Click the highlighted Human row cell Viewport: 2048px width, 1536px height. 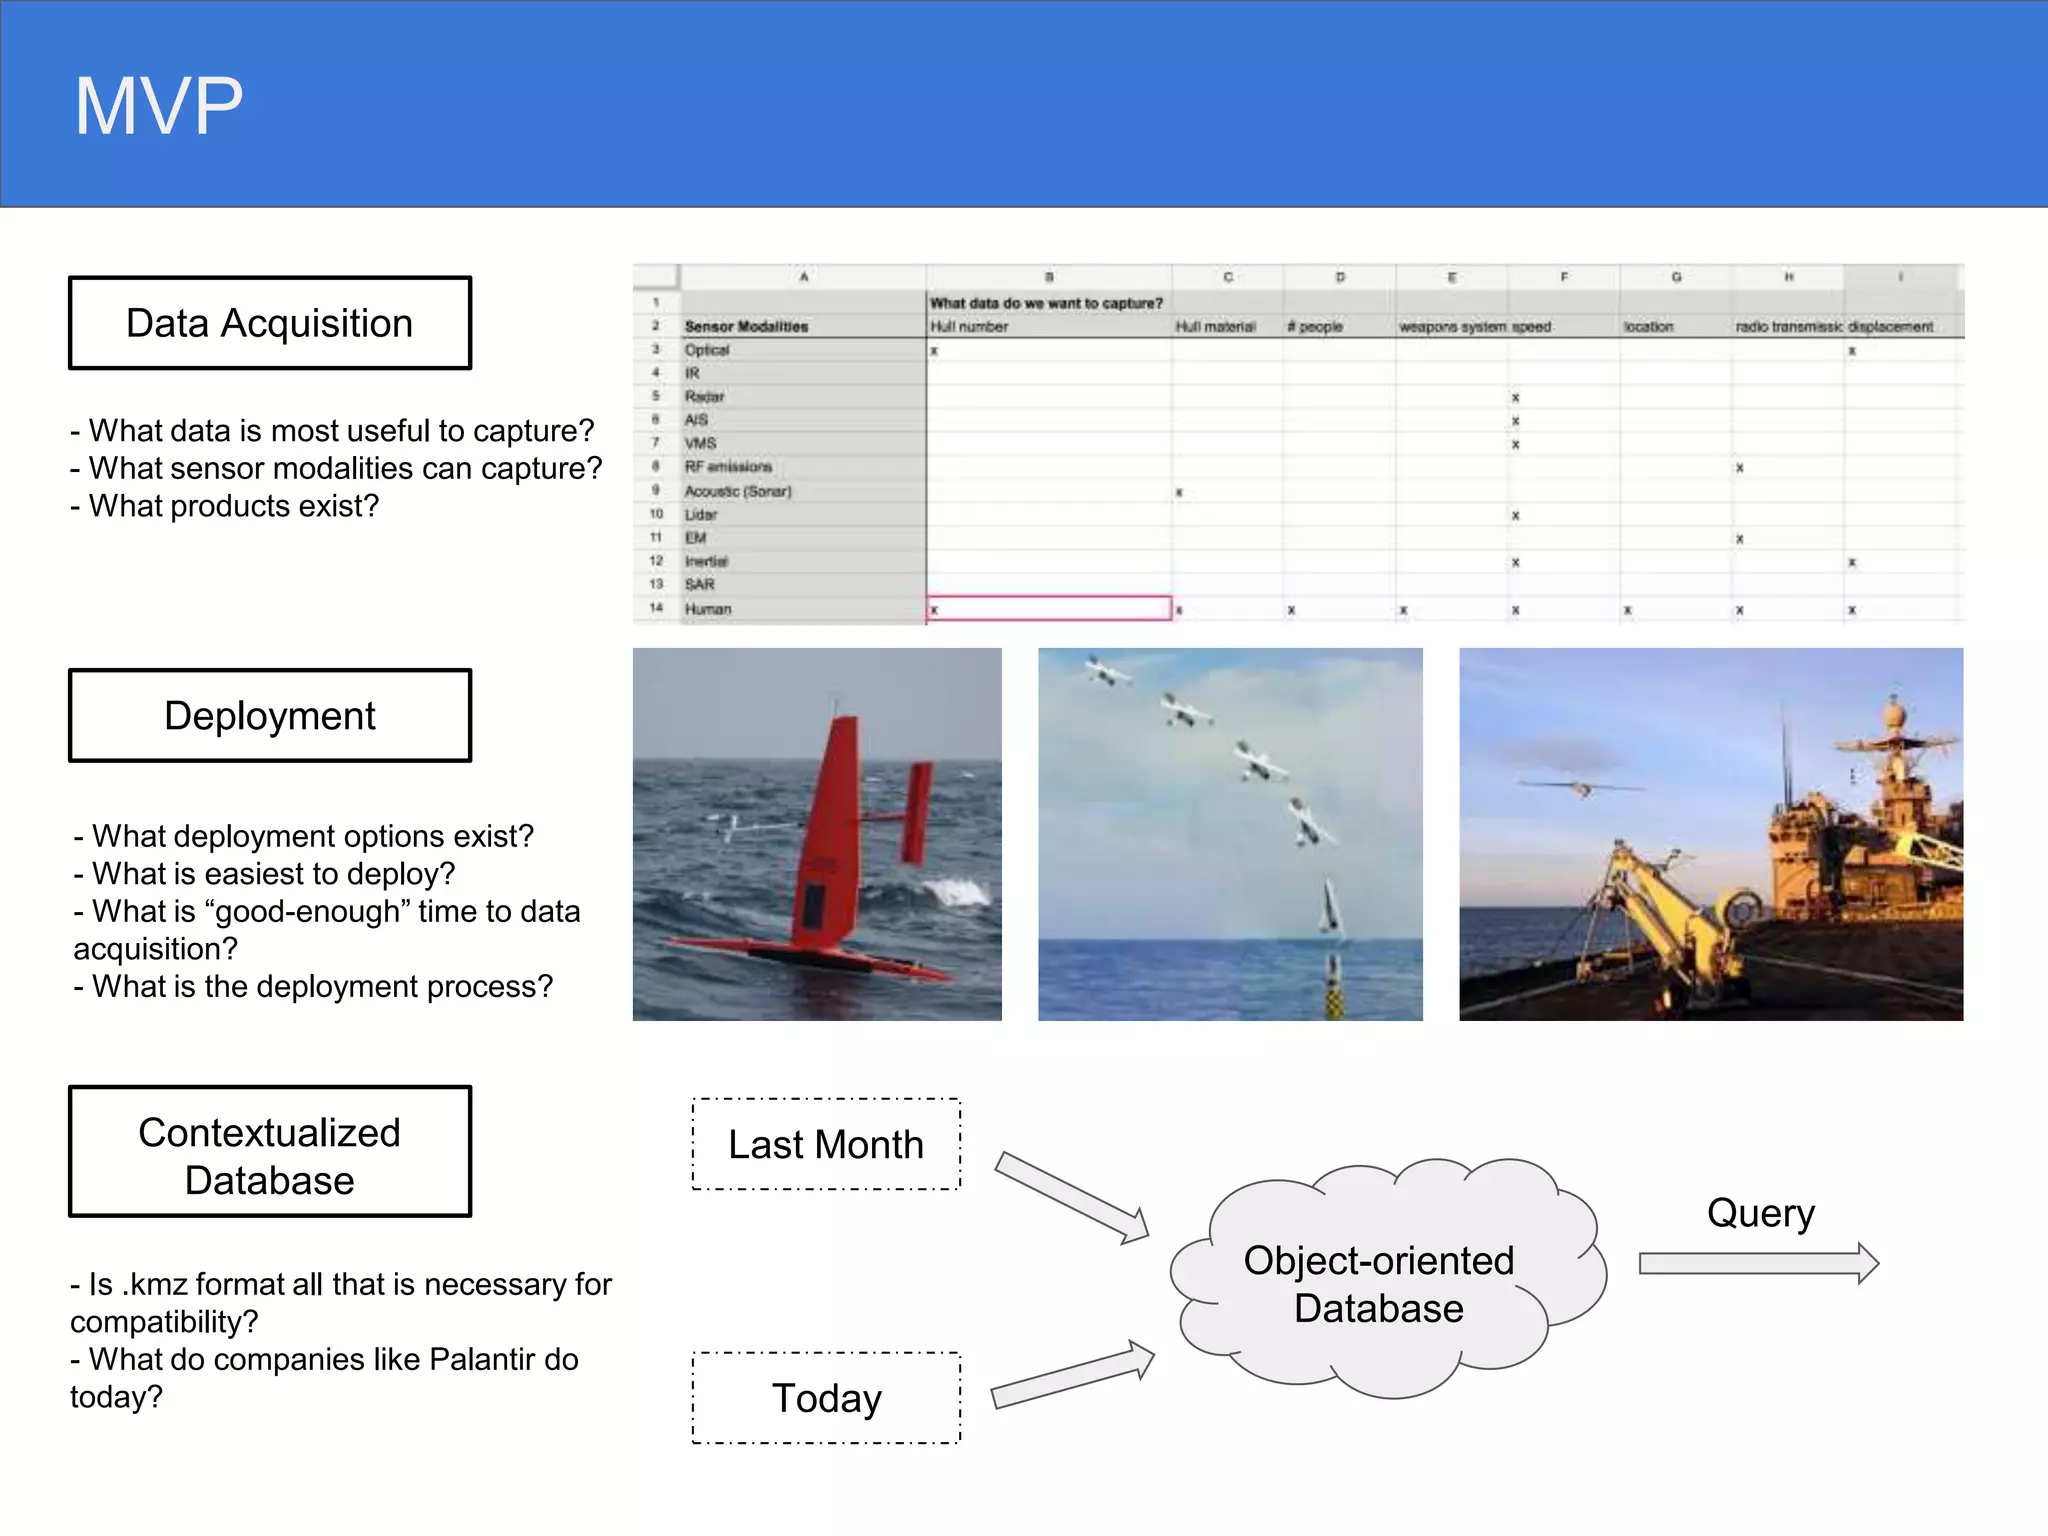1048,608
